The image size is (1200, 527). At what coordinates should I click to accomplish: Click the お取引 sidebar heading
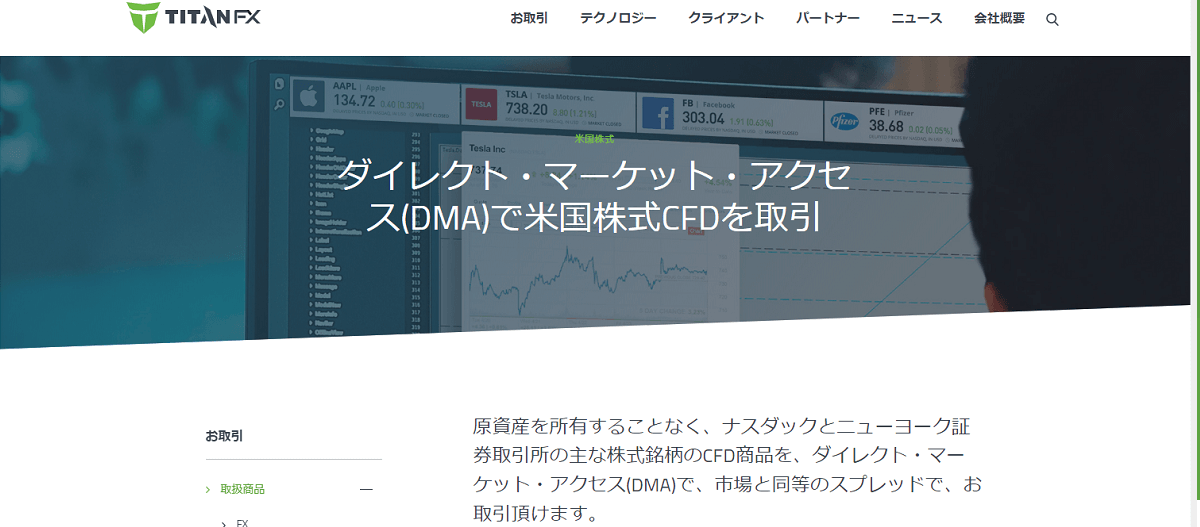(x=224, y=436)
